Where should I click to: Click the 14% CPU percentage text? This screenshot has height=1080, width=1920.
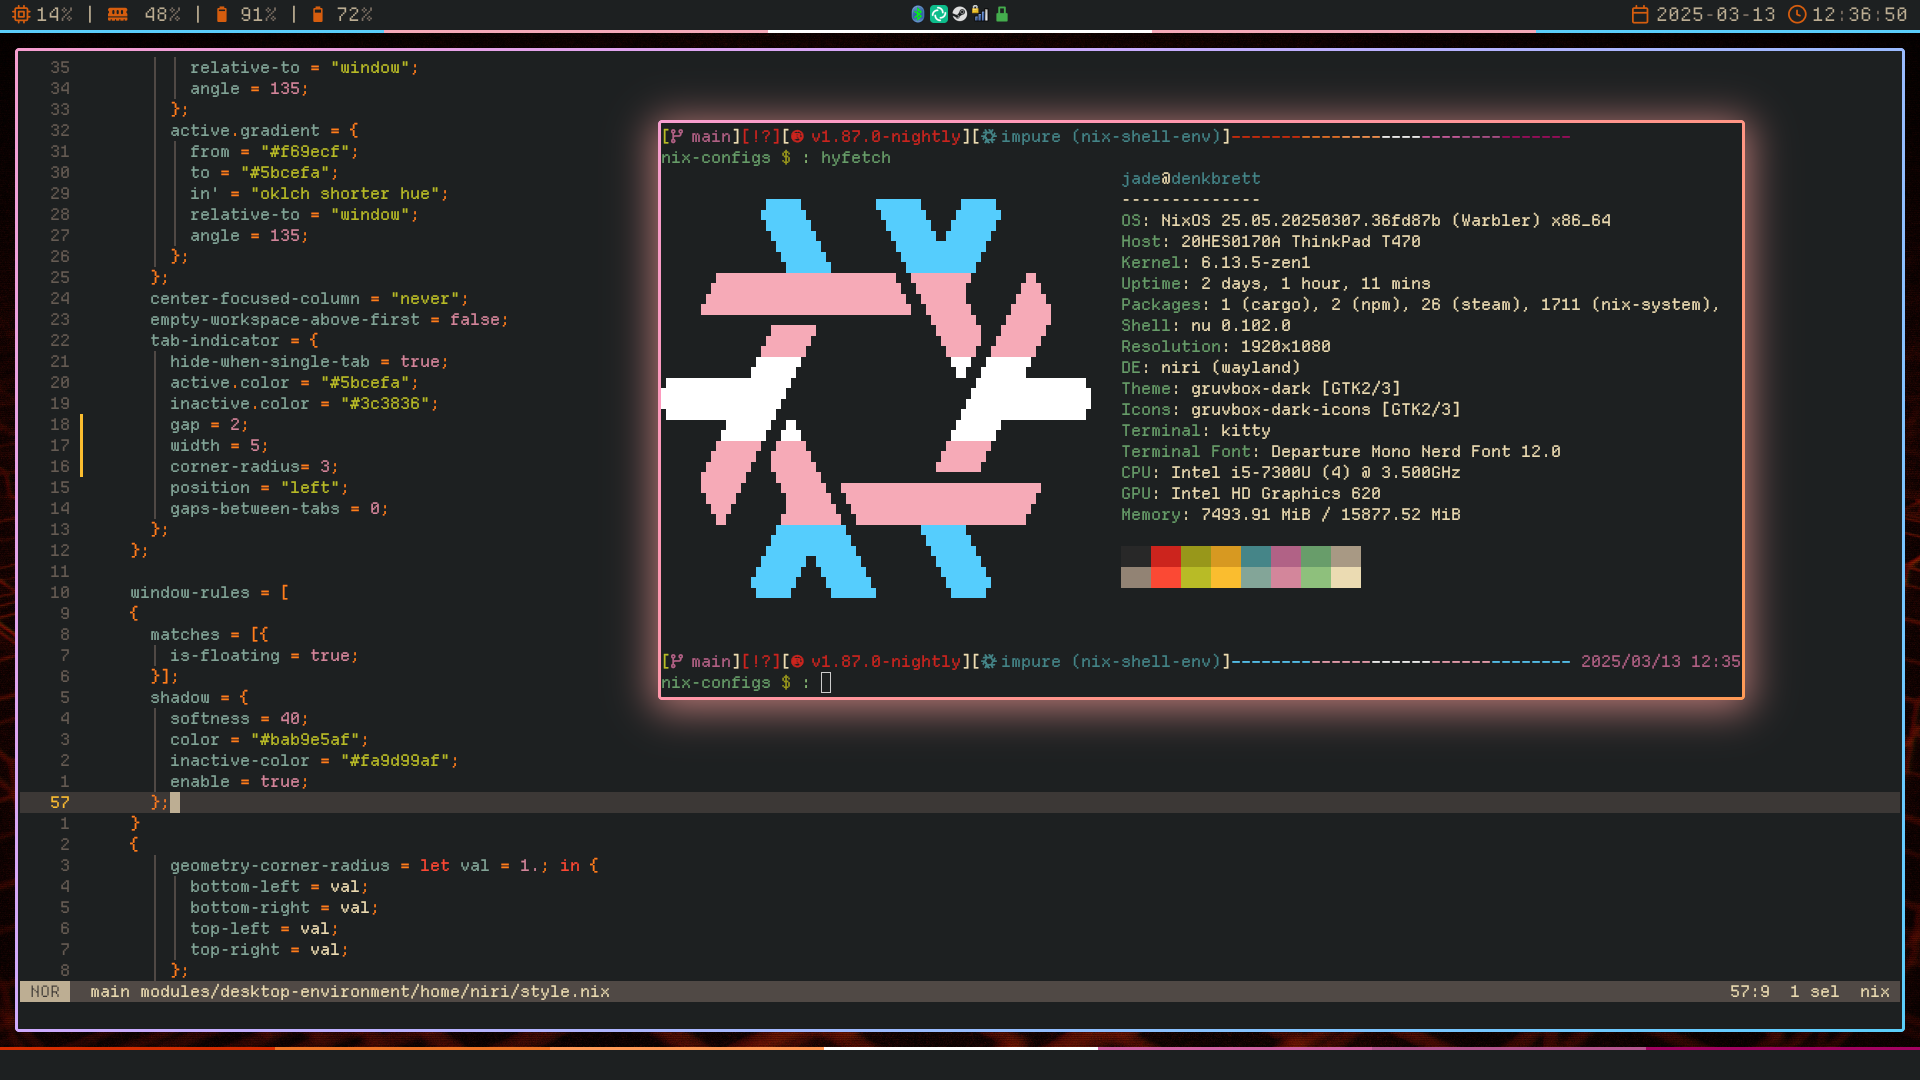[54, 14]
